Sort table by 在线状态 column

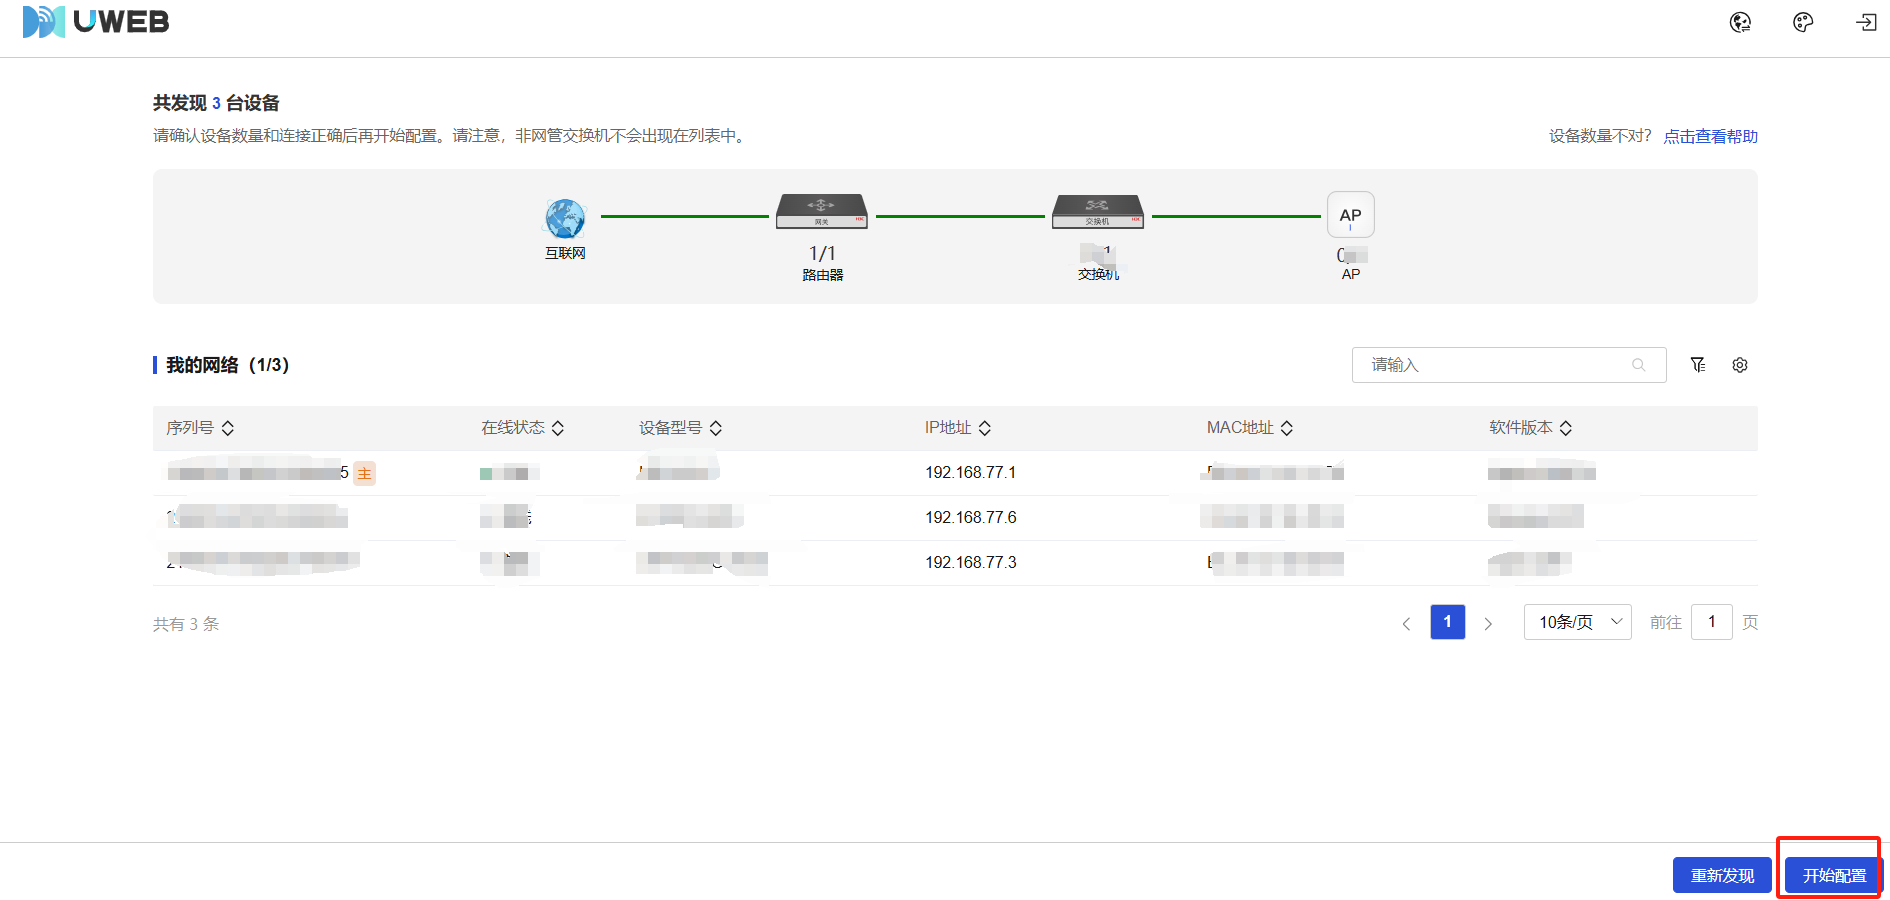(x=558, y=428)
